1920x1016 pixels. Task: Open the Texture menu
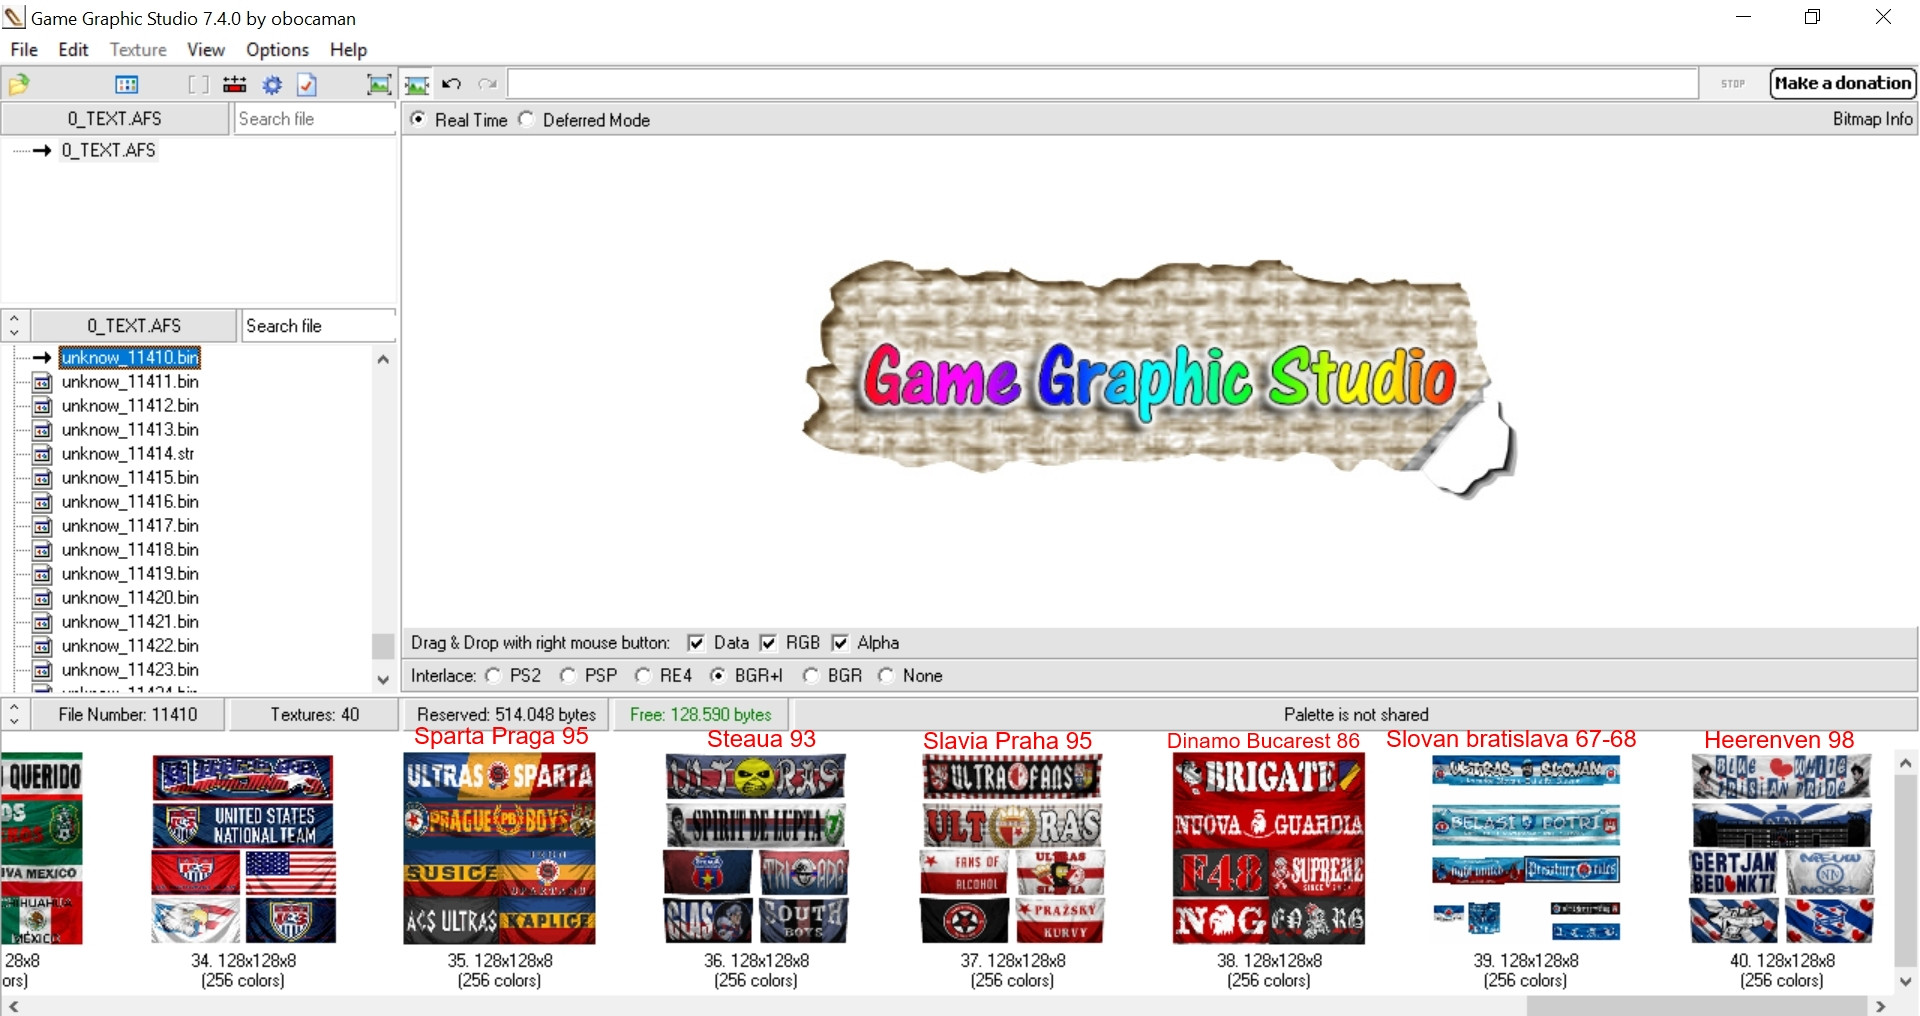tap(138, 49)
